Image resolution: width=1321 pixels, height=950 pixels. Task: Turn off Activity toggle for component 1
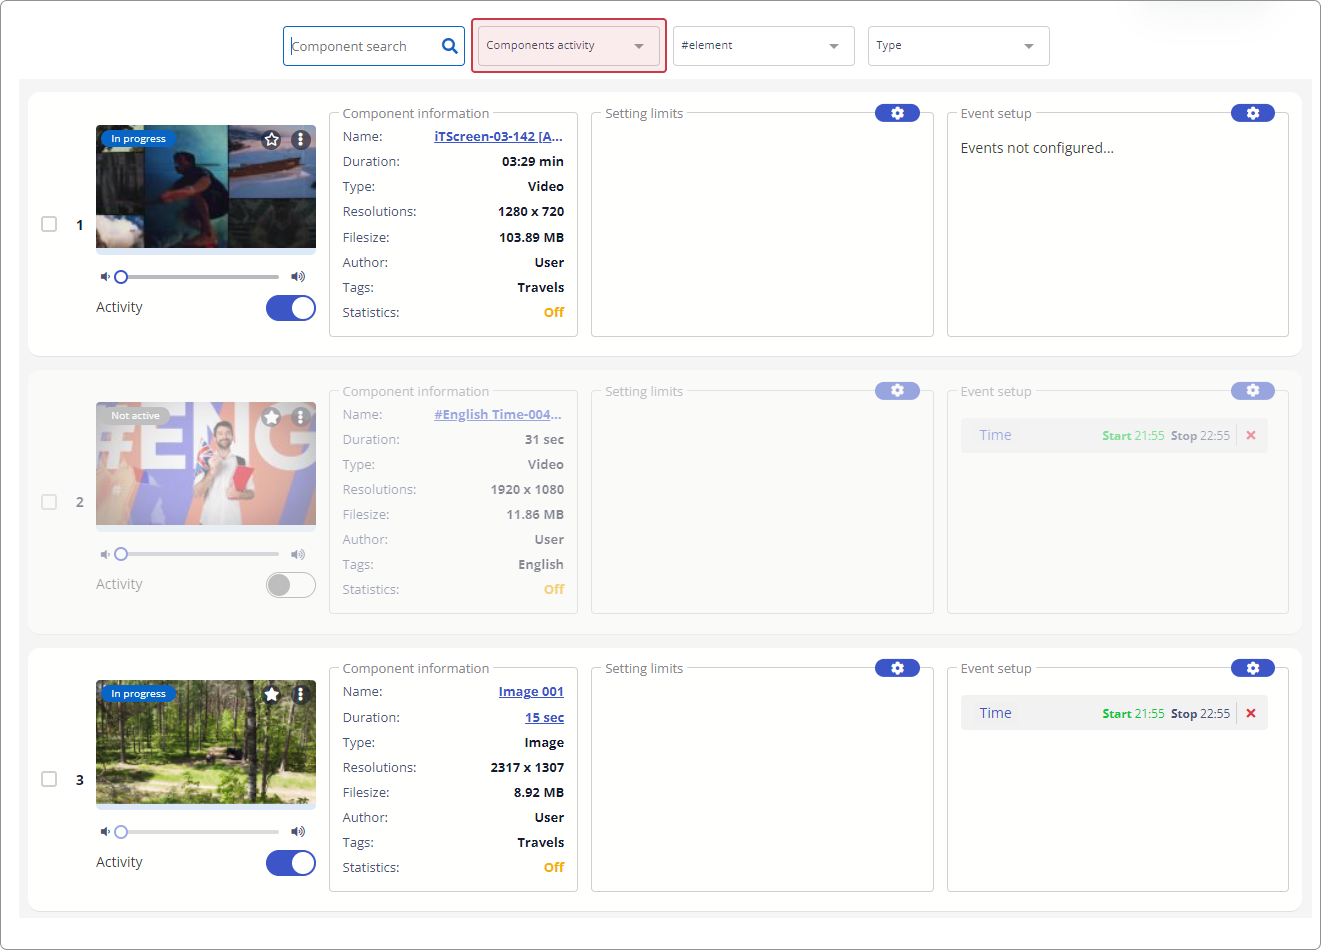[x=291, y=308]
